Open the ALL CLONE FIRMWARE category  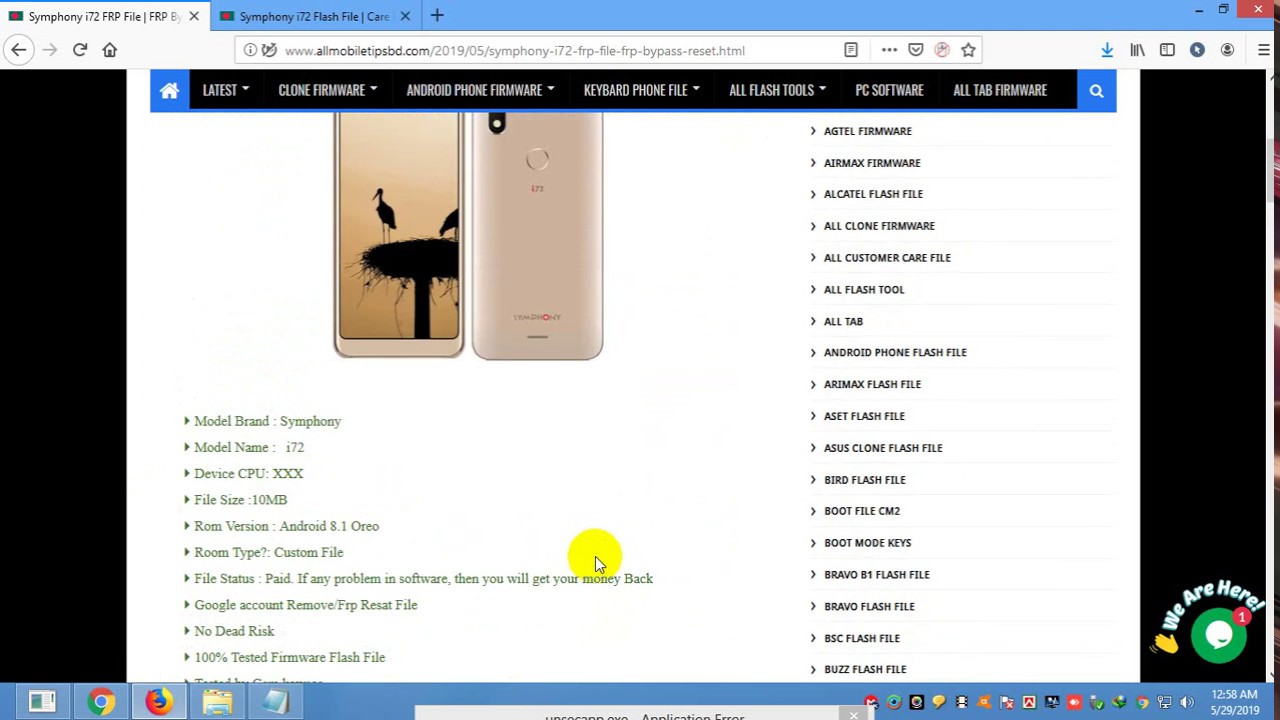click(879, 226)
